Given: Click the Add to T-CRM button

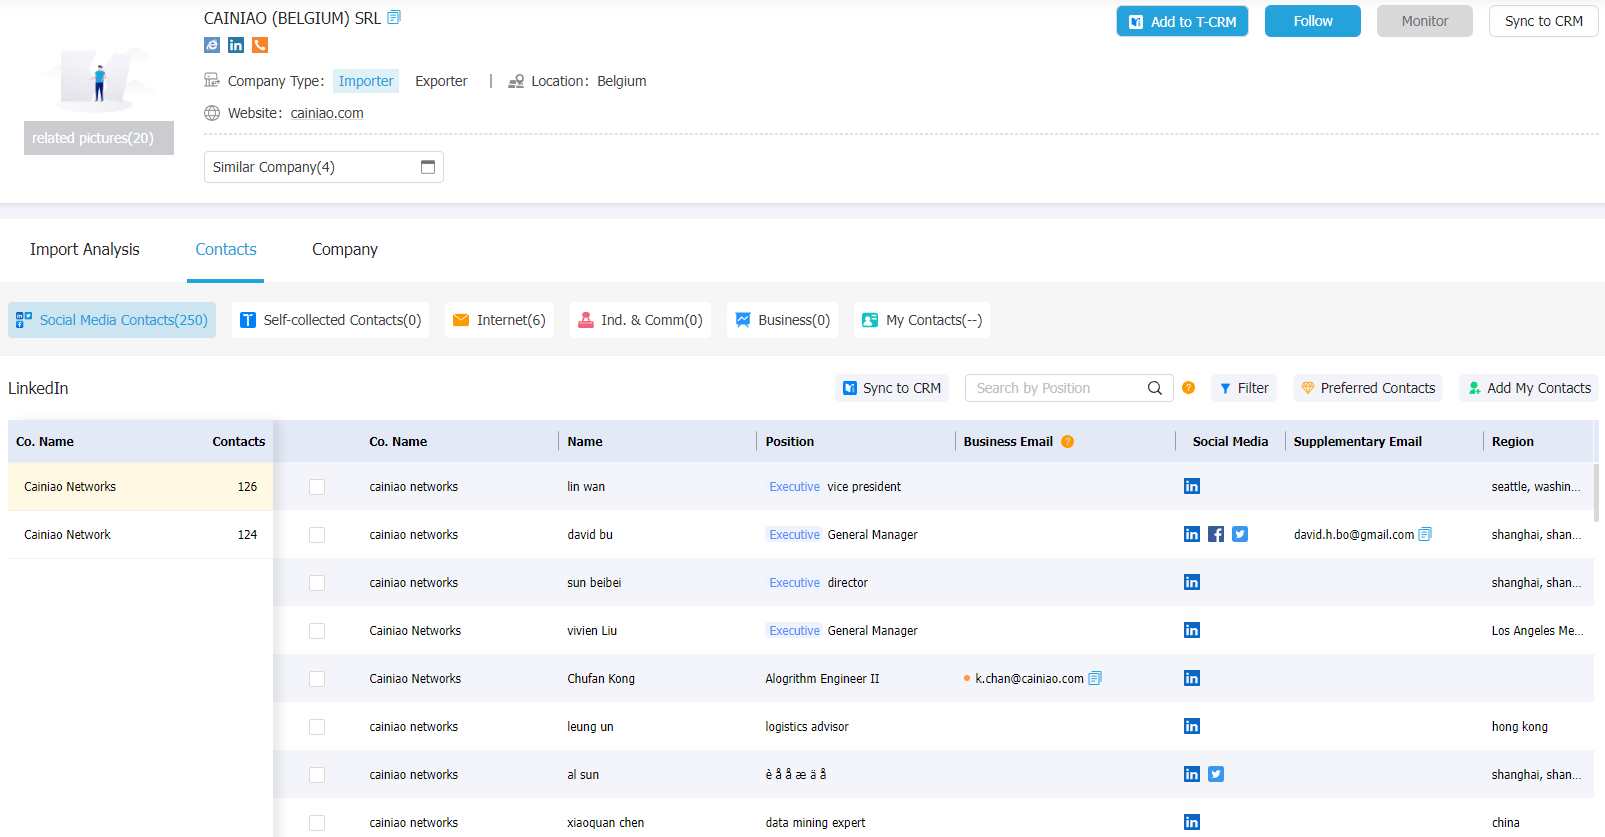Looking at the screenshot, I should click(x=1182, y=21).
